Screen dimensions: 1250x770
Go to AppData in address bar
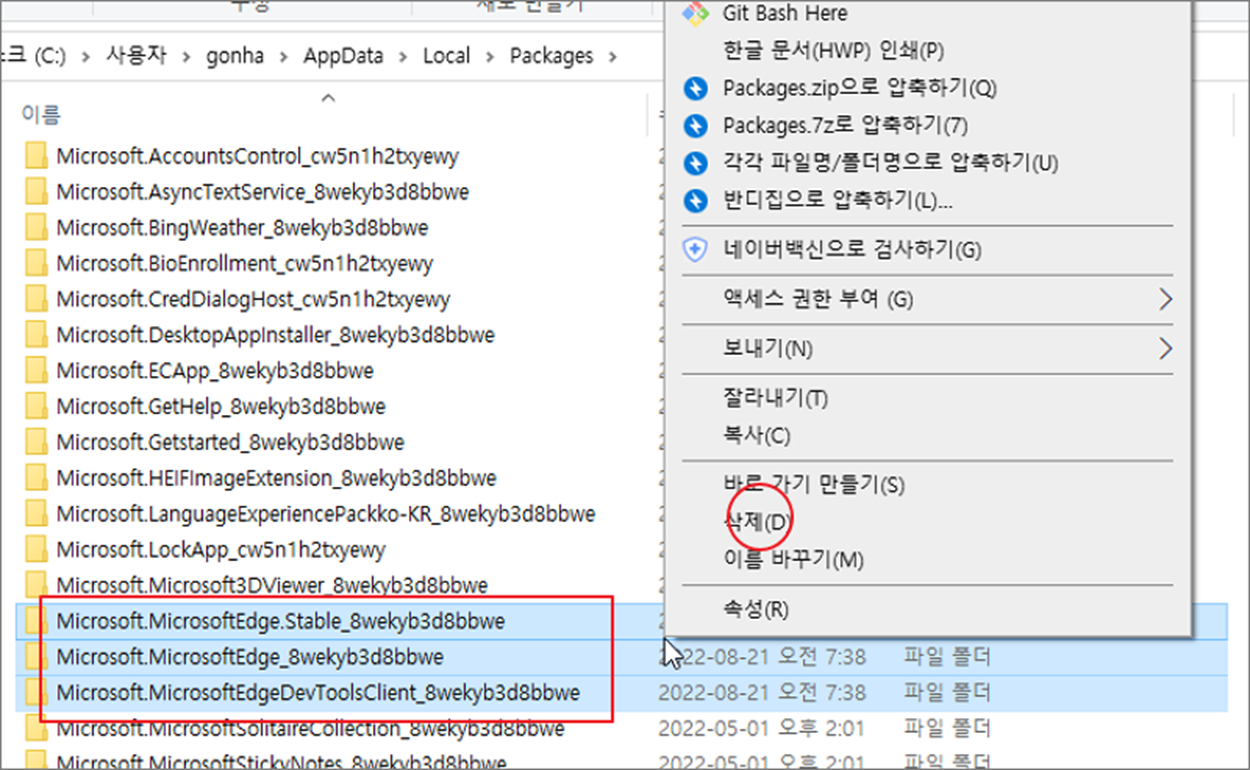coord(343,56)
